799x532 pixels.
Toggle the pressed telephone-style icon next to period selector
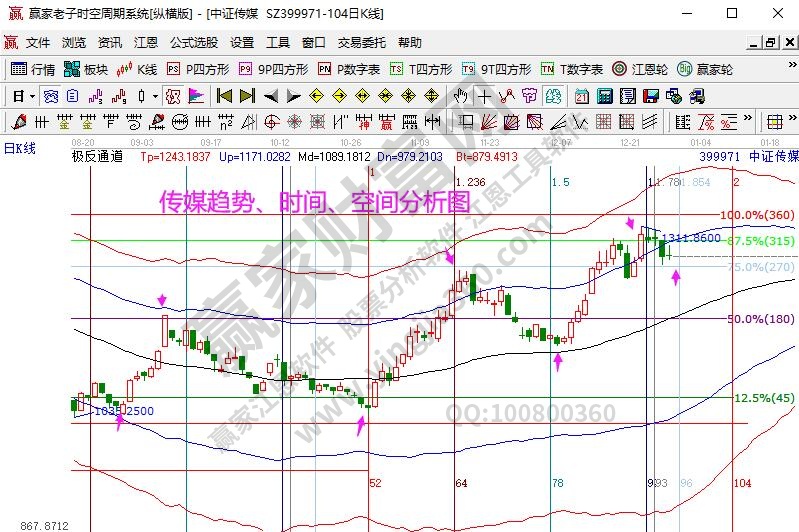pos(51,96)
